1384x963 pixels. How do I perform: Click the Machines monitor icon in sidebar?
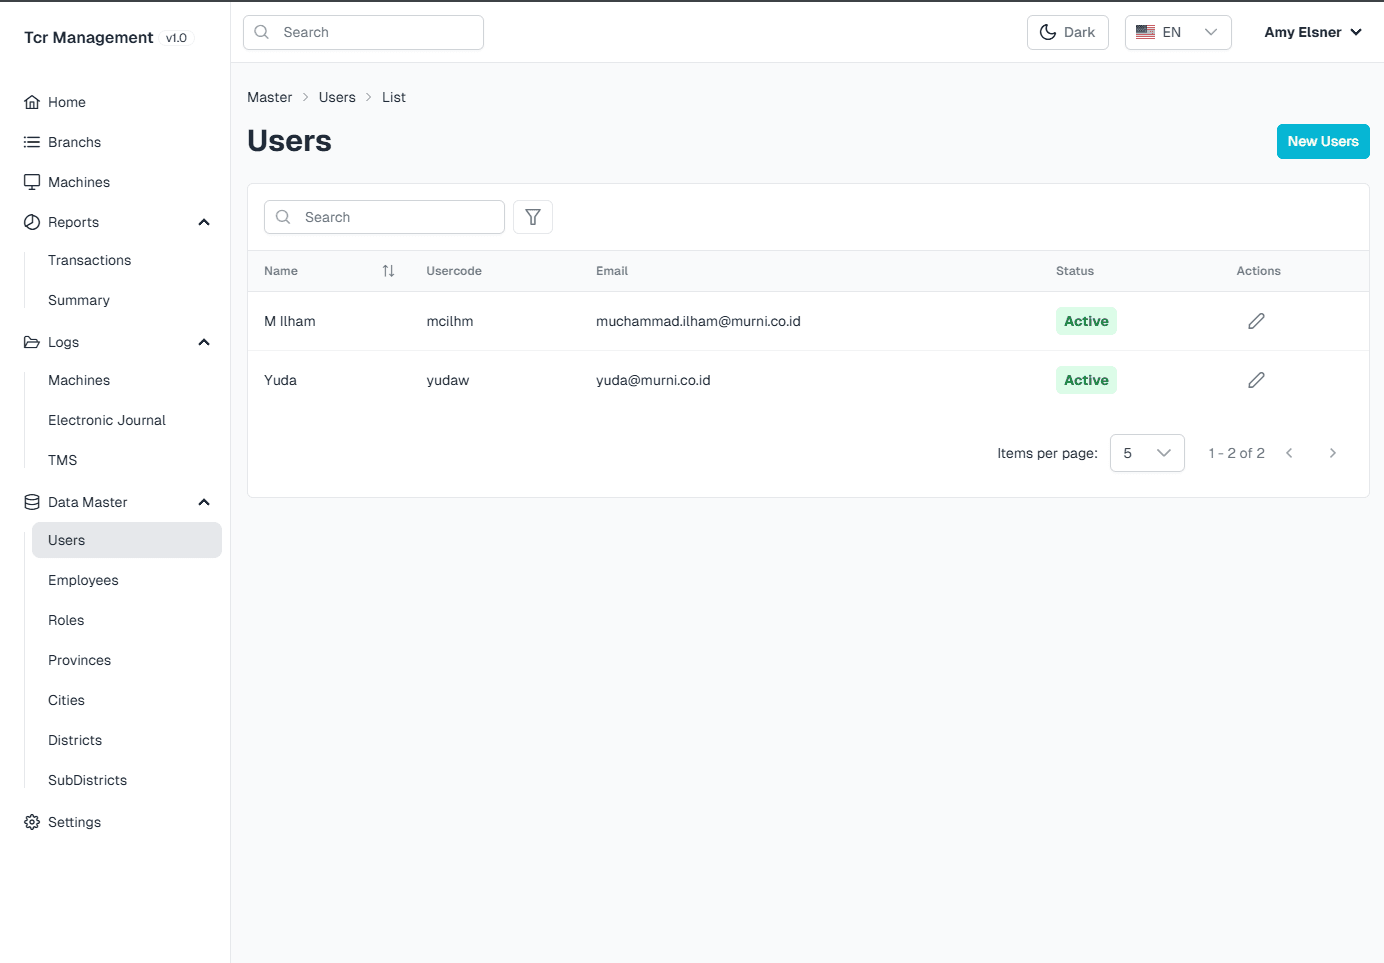click(x=32, y=182)
